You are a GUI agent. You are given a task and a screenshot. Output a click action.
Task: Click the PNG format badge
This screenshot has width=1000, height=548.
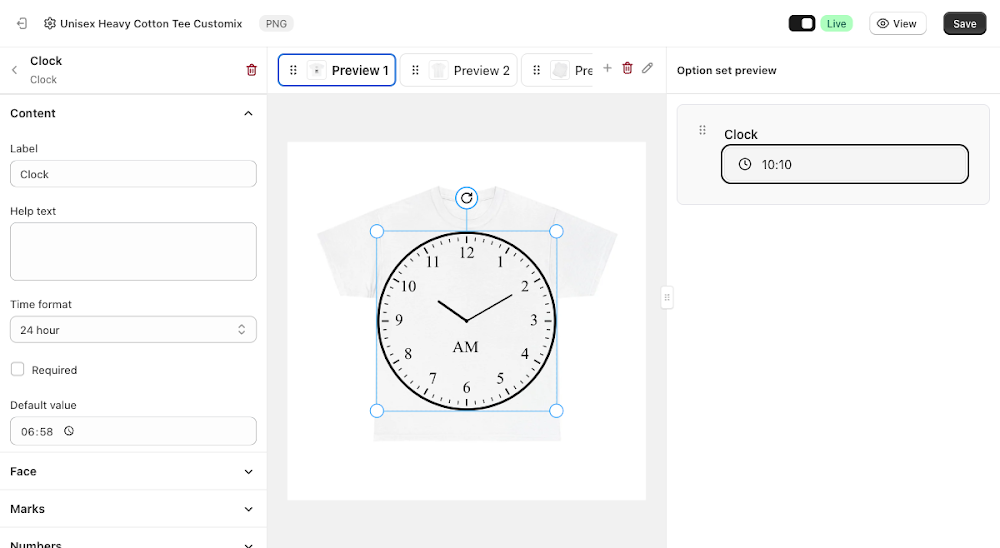point(276,24)
